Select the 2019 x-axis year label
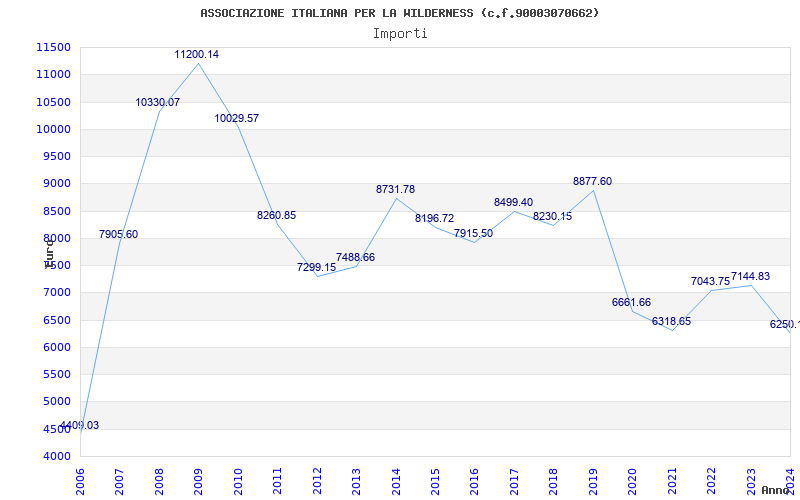 coord(593,482)
